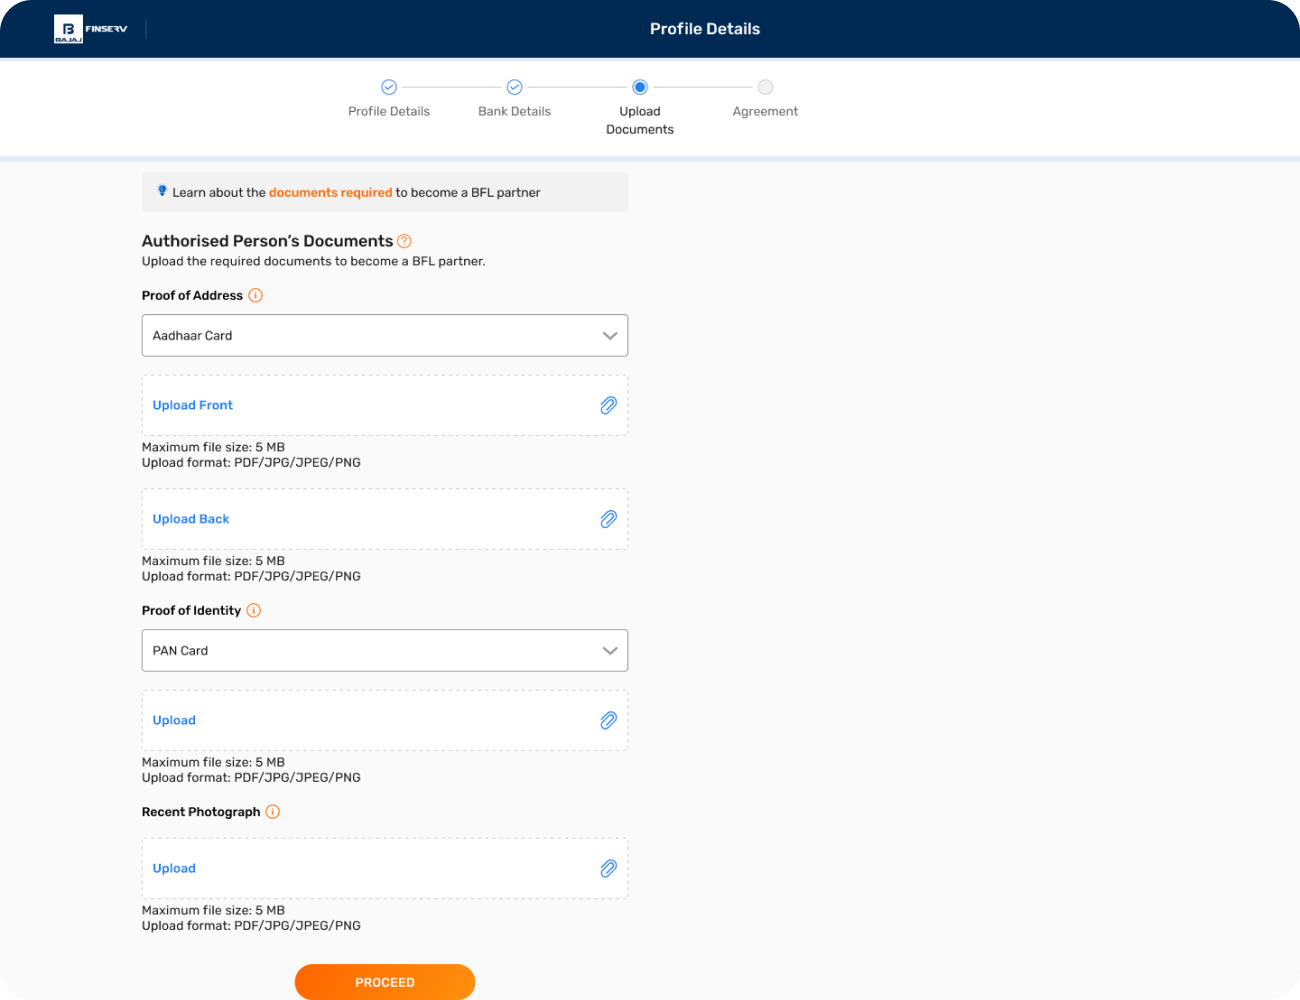Viewport: 1300px width, 1000px height.
Task: Open the Proof of Address info icon
Action: (x=255, y=295)
